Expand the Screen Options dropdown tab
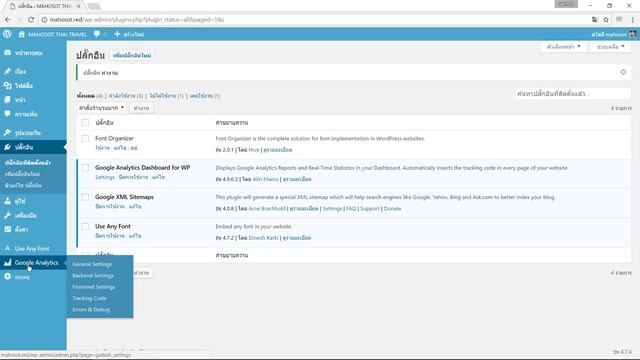This screenshot has width=640, height=360. pyautogui.click(x=564, y=47)
